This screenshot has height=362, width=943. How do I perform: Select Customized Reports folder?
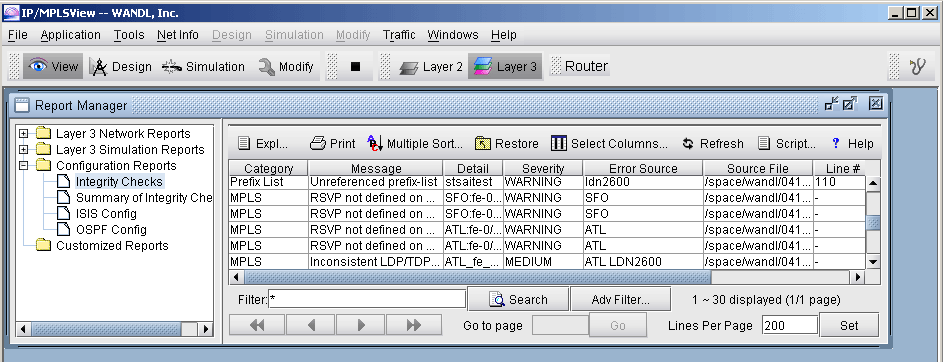pyautogui.click(x=112, y=245)
